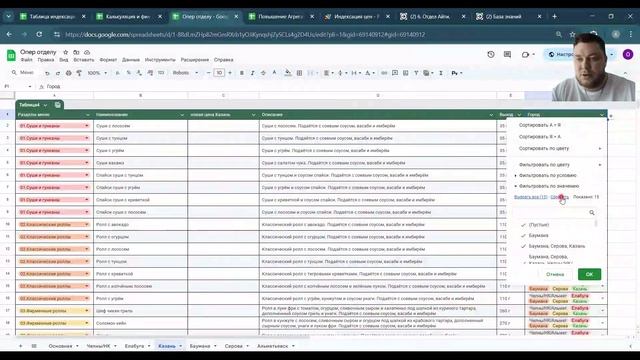
Task: Open the fill color picker
Action: tap(288, 73)
